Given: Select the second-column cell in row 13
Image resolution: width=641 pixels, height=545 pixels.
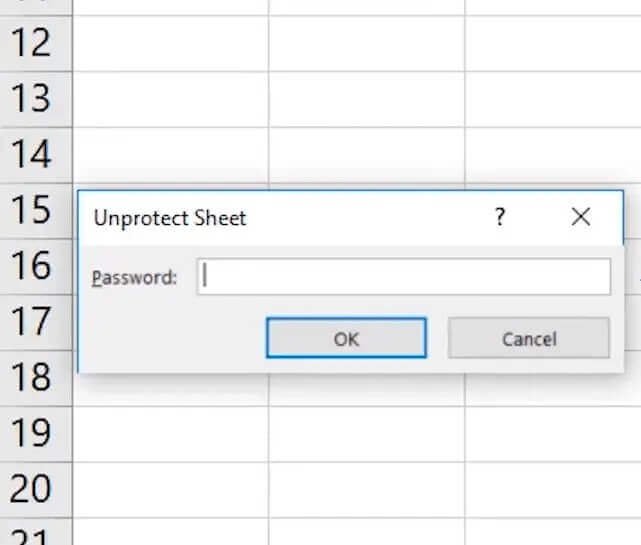Looking at the screenshot, I should pos(367,99).
